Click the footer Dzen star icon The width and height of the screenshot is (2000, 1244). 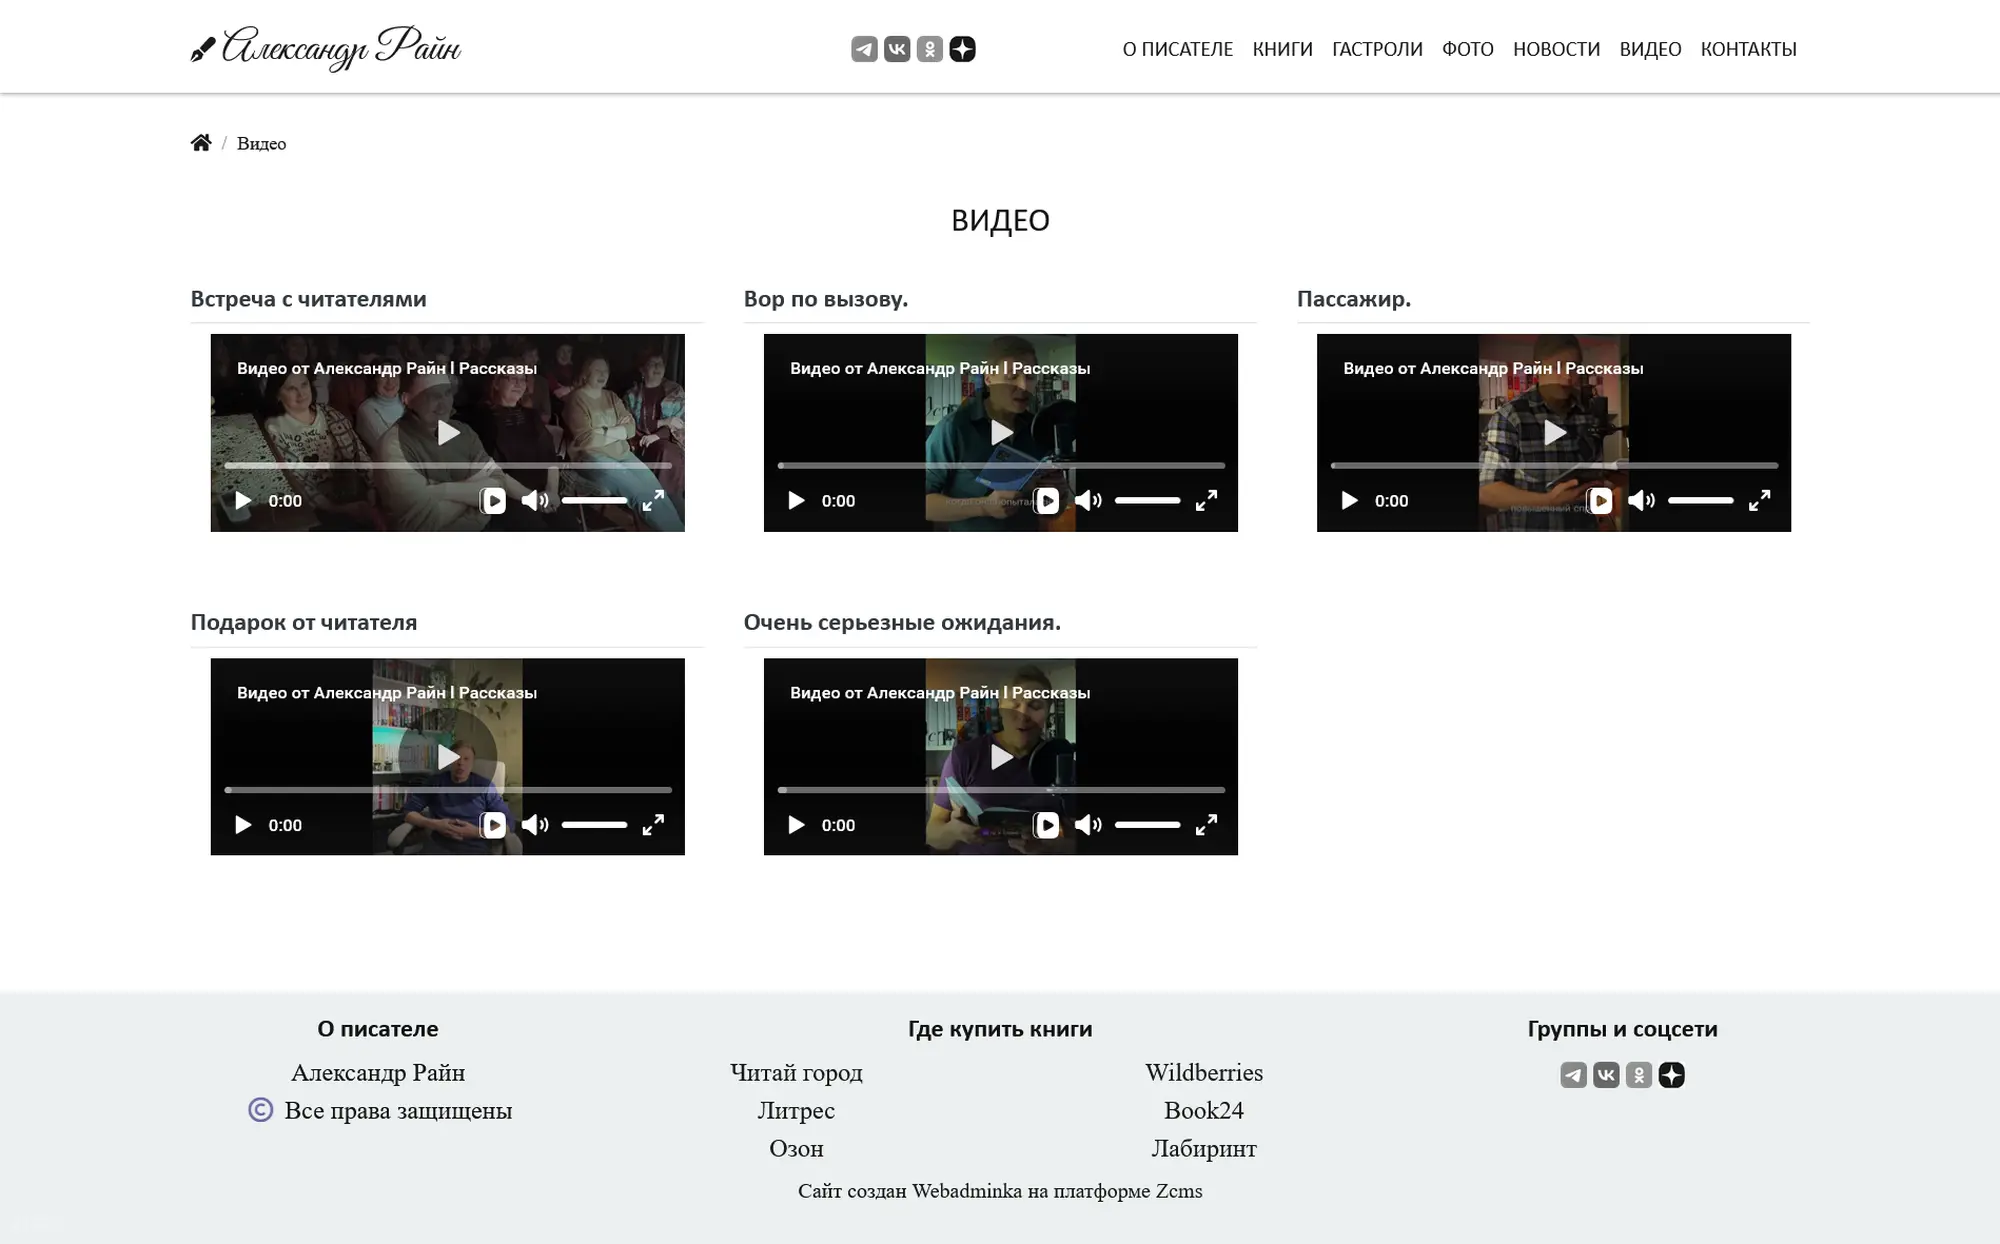(x=1671, y=1075)
